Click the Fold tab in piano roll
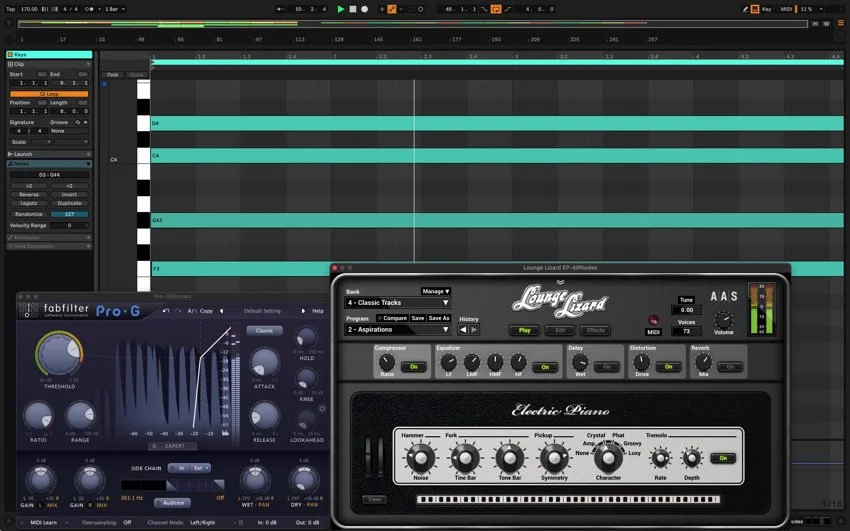 113,75
